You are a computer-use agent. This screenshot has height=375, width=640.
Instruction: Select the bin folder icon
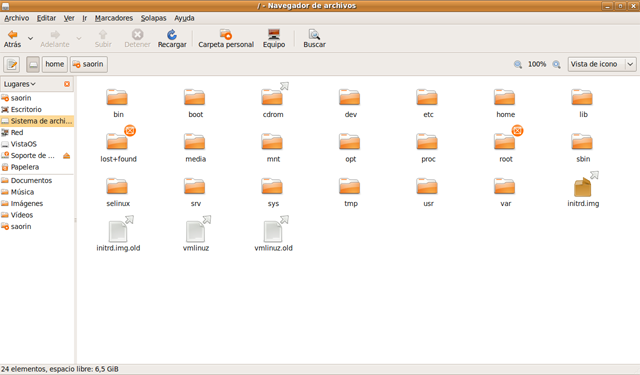coord(117,98)
